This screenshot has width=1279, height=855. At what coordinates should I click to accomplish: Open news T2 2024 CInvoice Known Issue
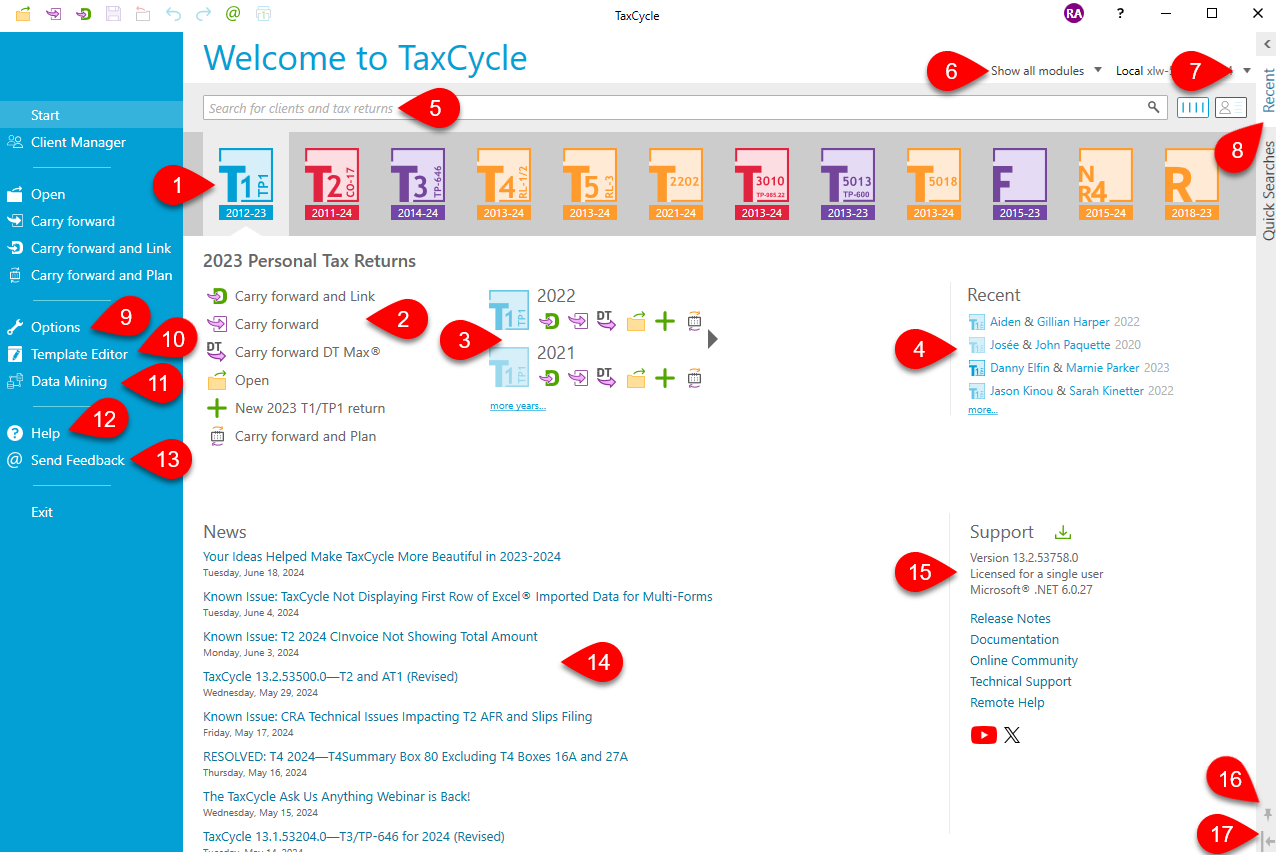click(x=370, y=637)
